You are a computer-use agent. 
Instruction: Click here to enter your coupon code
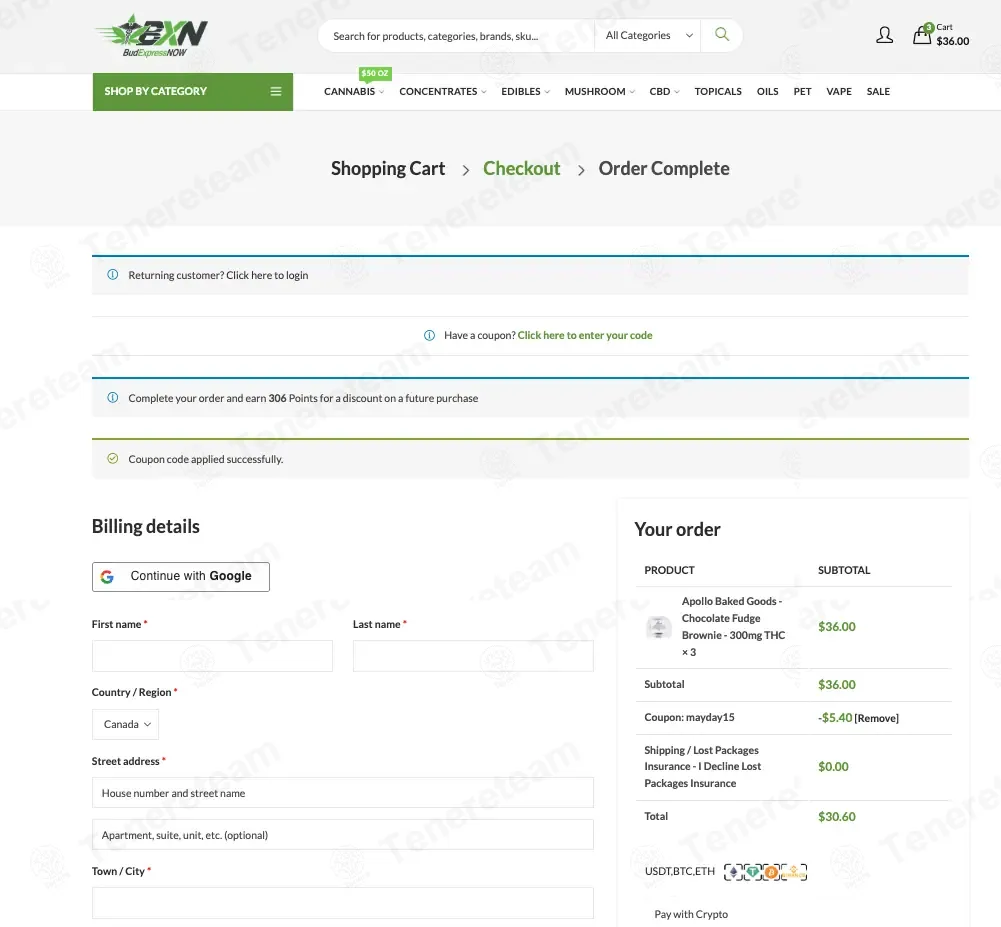point(585,335)
